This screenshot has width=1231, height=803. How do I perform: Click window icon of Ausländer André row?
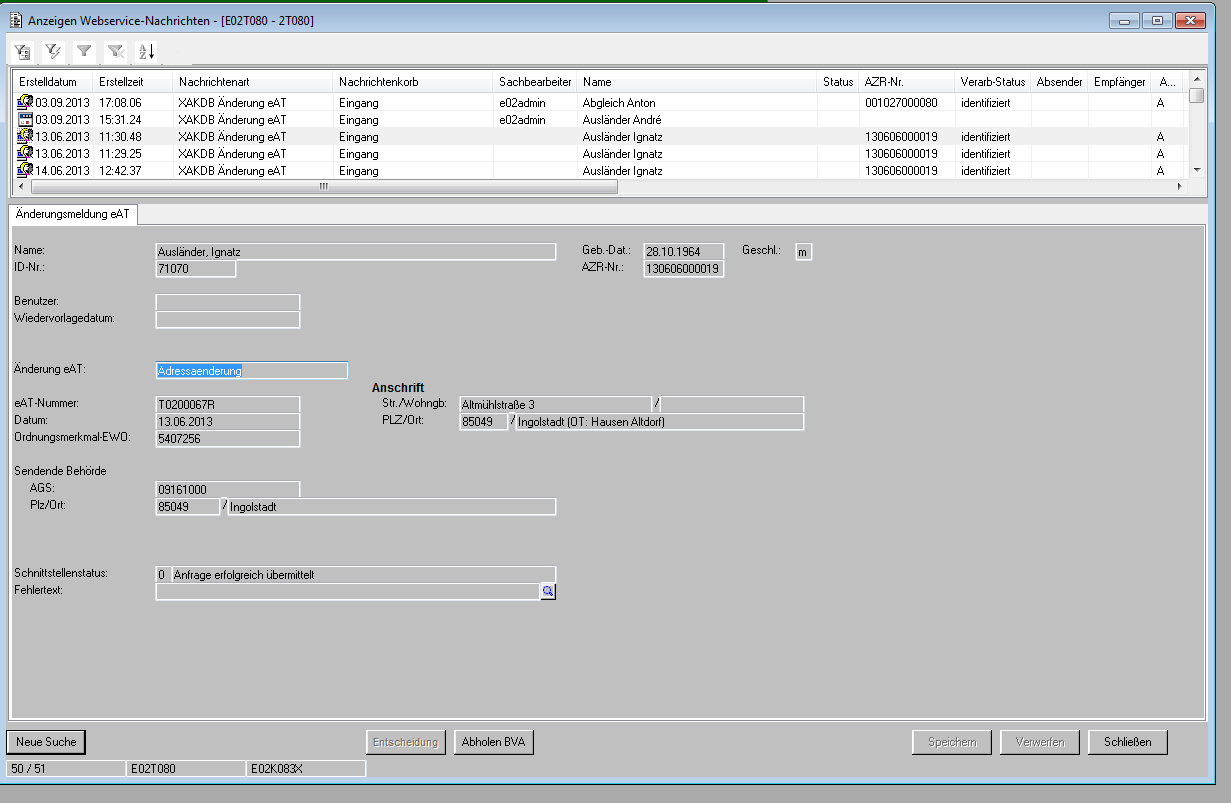pyautogui.click(x=25, y=119)
